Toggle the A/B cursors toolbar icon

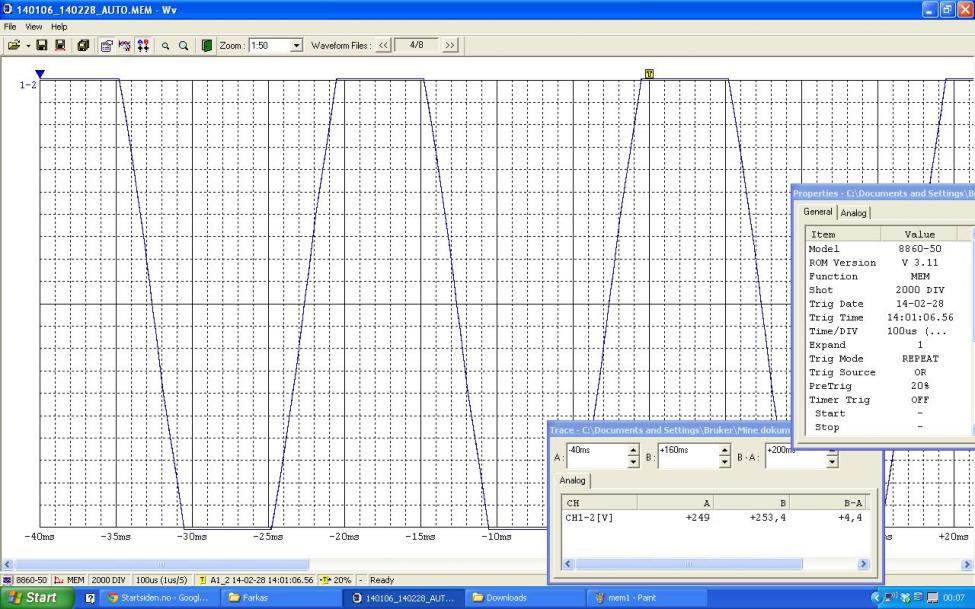click(143, 46)
